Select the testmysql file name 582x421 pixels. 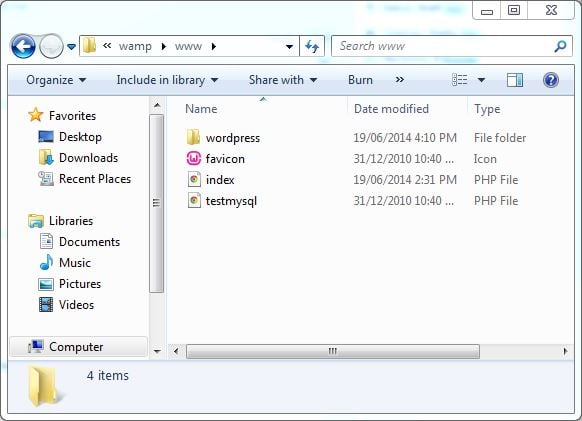pos(231,201)
